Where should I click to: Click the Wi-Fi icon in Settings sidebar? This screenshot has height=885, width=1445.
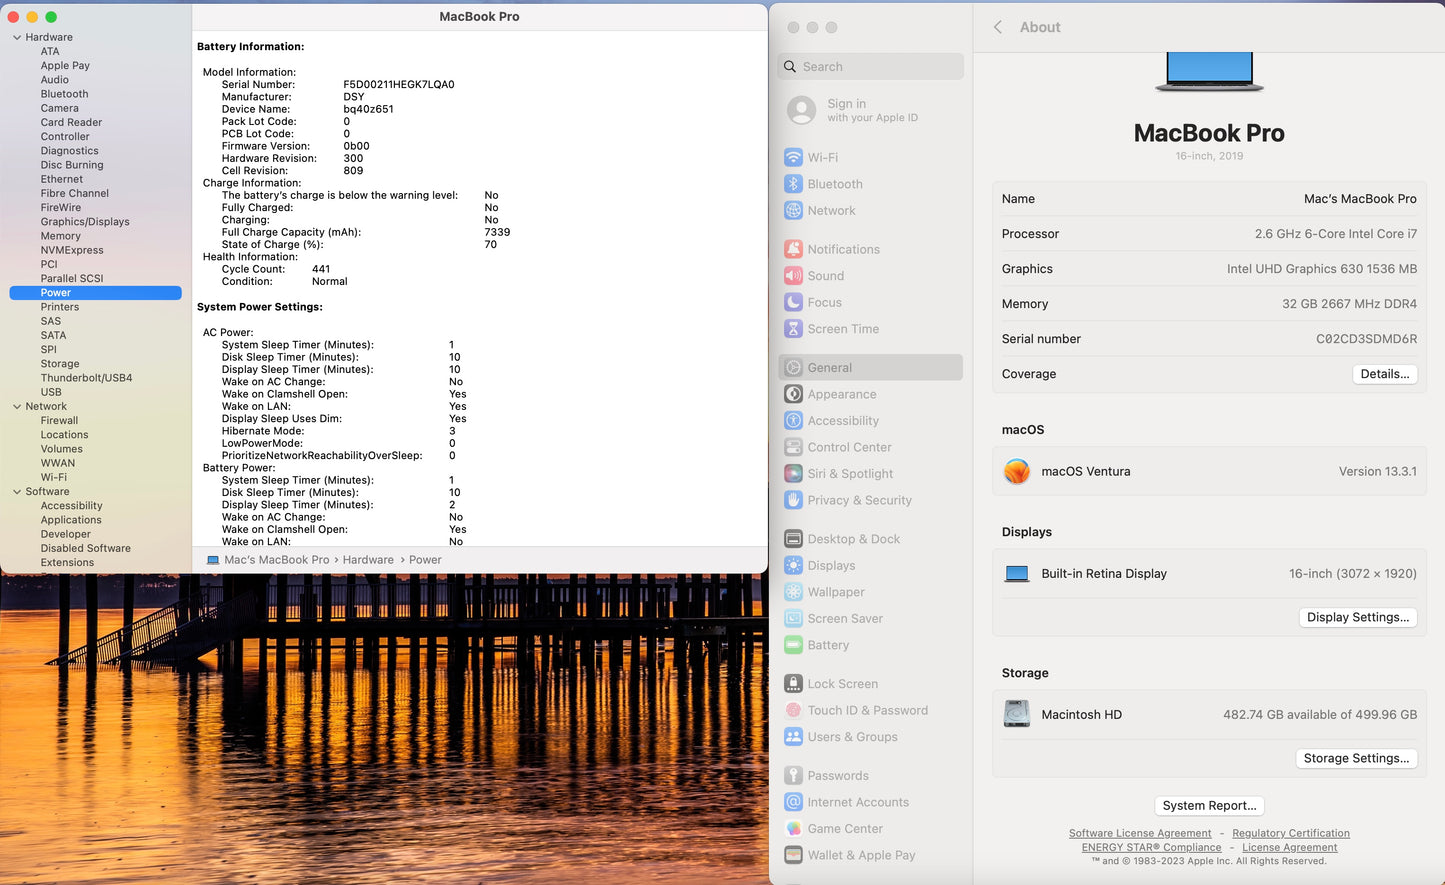pyautogui.click(x=793, y=158)
